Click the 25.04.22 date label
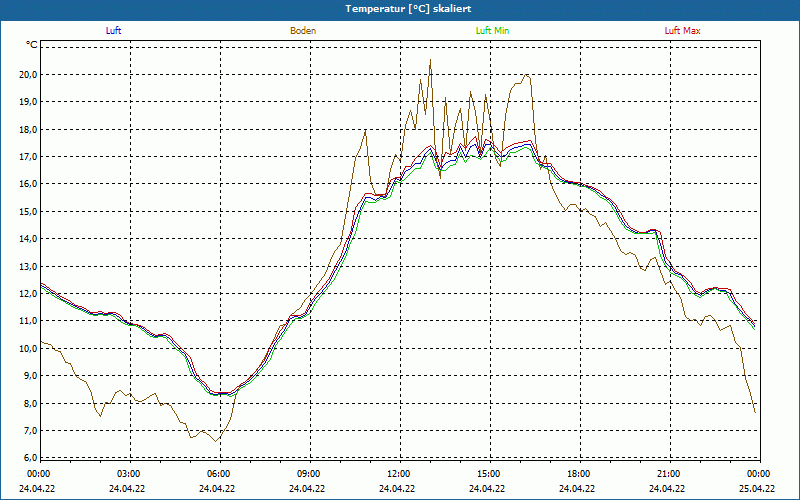The height and width of the screenshot is (500, 800). point(757,488)
